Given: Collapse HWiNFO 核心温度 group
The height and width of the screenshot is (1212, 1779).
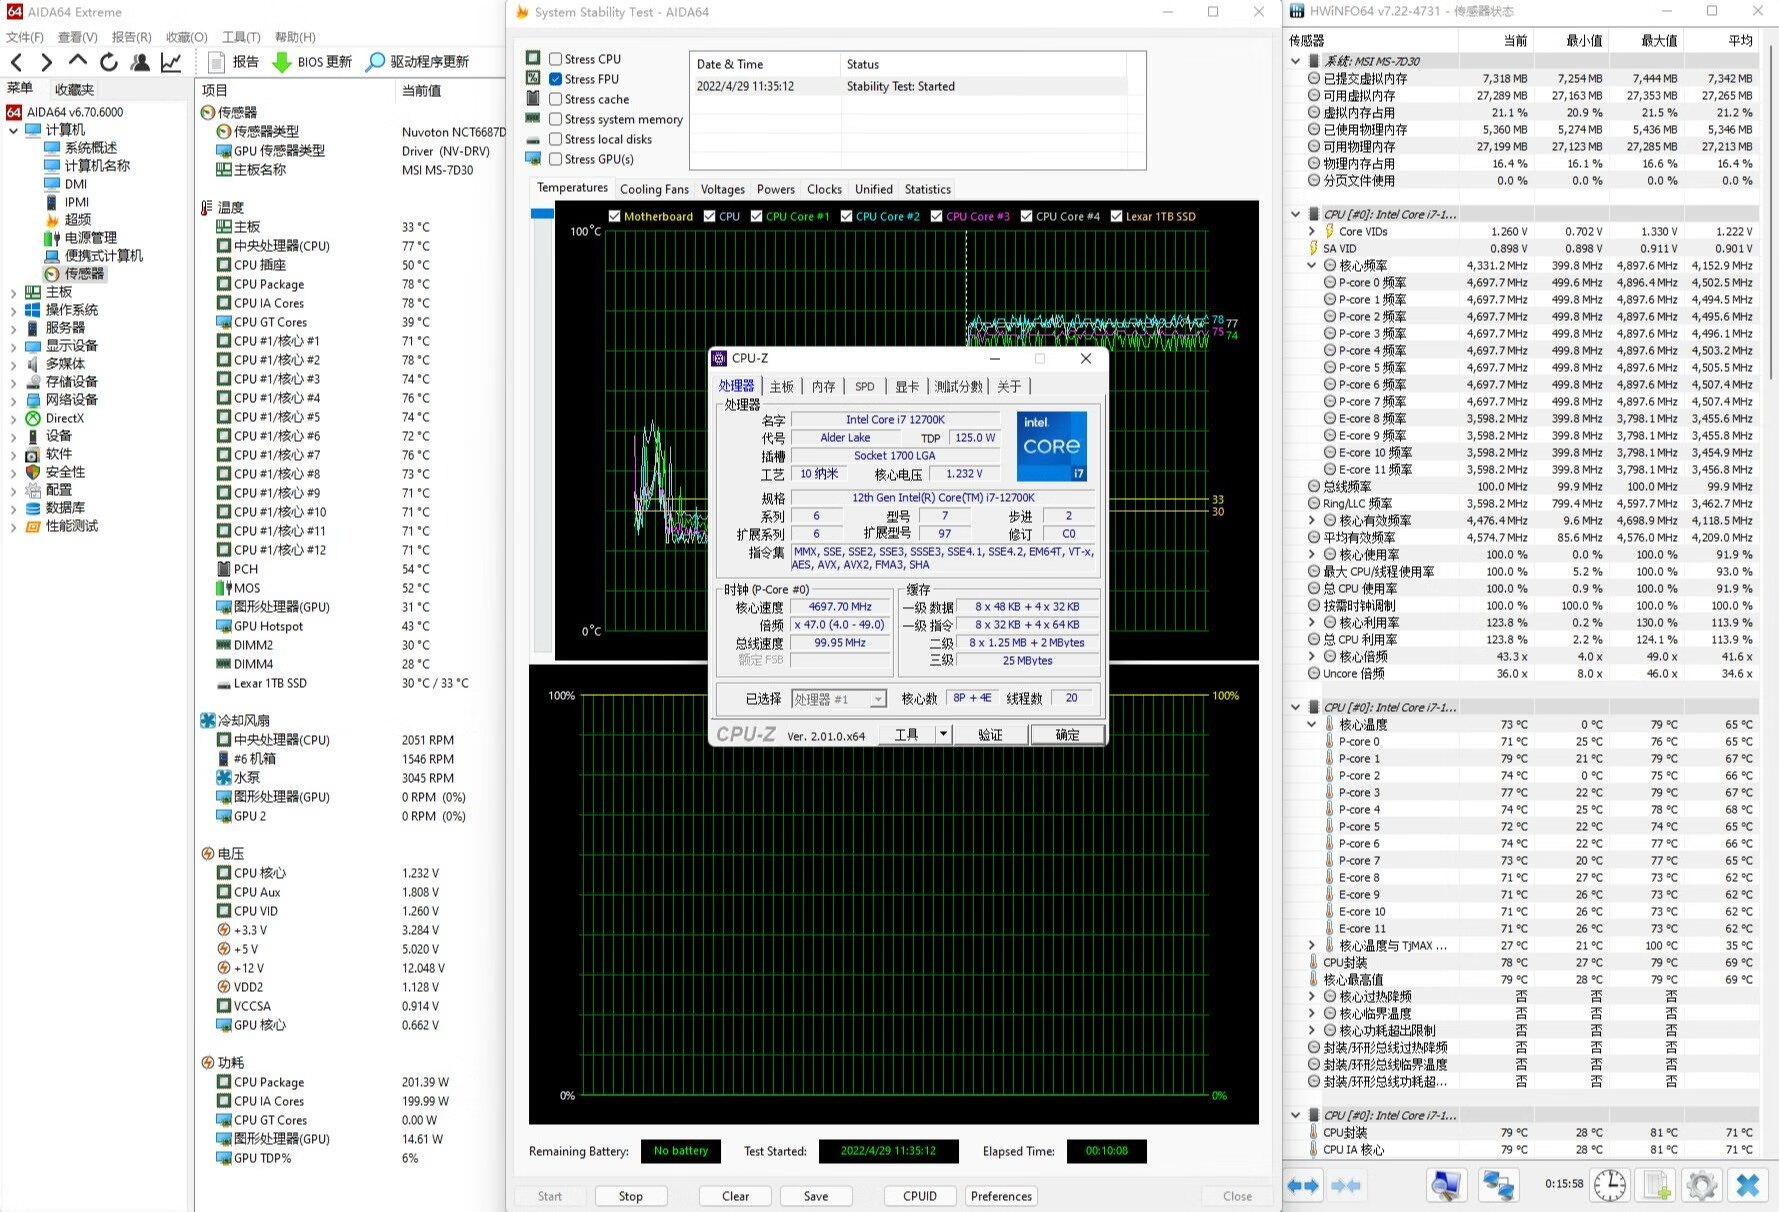Looking at the screenshot, I should 1312,724.
